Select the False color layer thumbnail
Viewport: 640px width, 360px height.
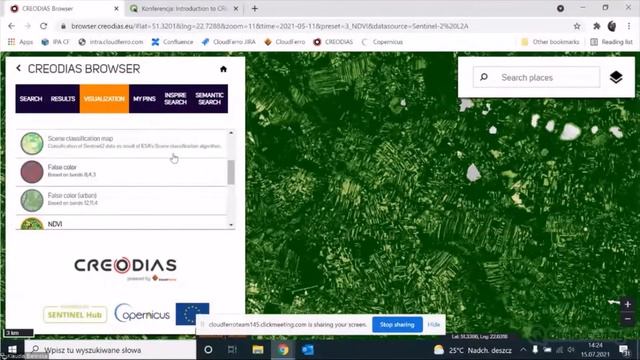[x=32, y=172]
